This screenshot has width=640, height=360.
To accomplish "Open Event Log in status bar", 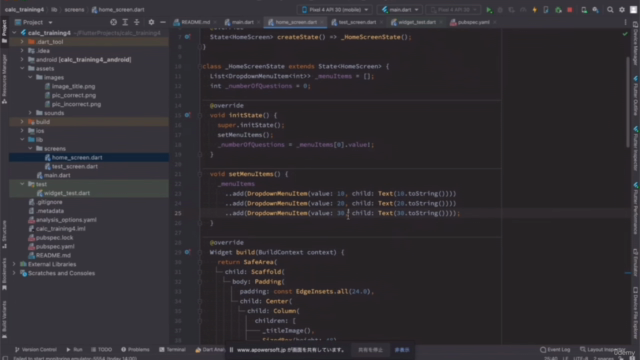I will 555,349.
